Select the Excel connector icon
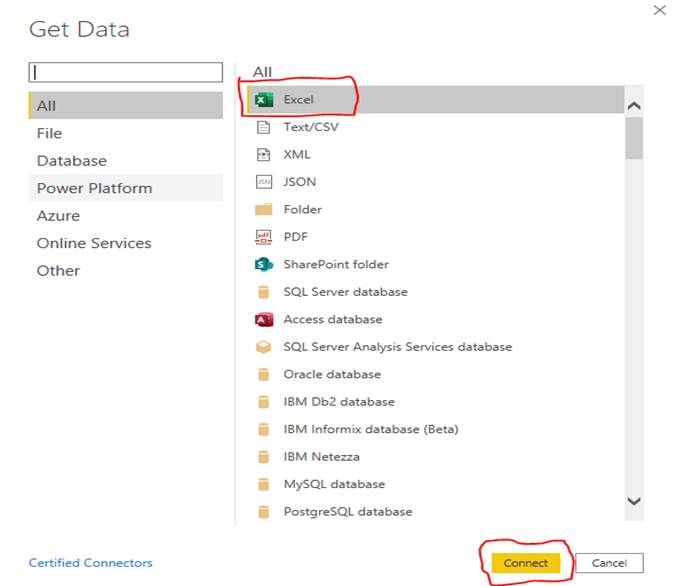677x586 pixels. [263, 100]
